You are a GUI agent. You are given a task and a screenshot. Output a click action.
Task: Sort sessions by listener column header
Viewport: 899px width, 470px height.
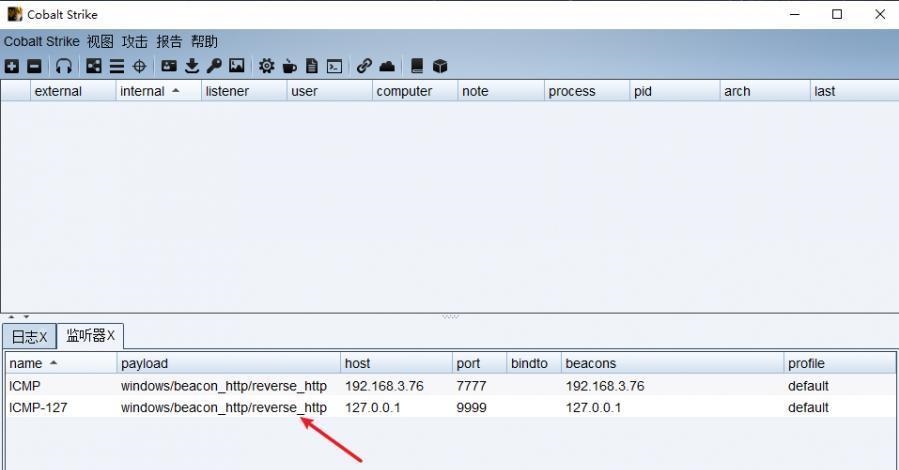pyautogui.click(x=244, y=91)
